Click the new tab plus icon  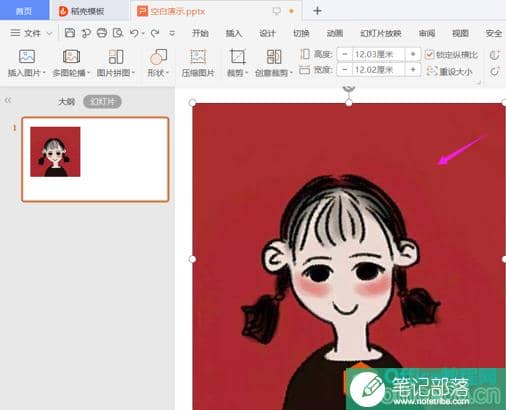click(317, 11)
